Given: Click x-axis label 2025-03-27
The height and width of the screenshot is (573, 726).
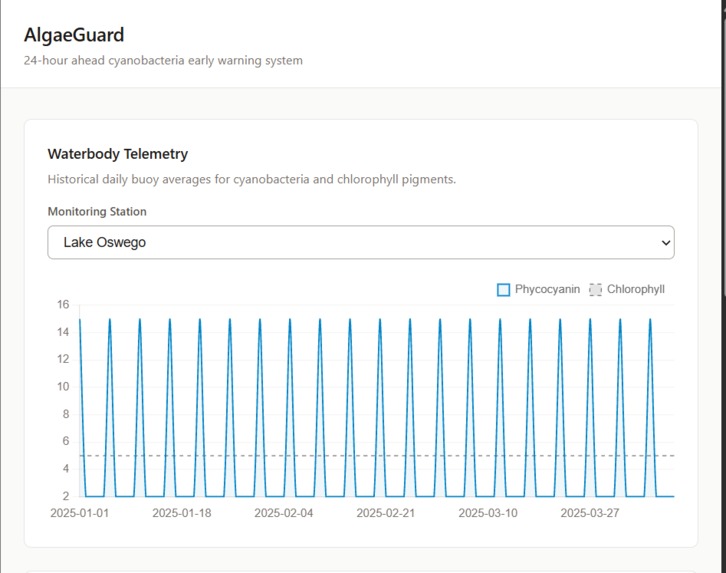Looking at the screenshot, I should point(589,513).
